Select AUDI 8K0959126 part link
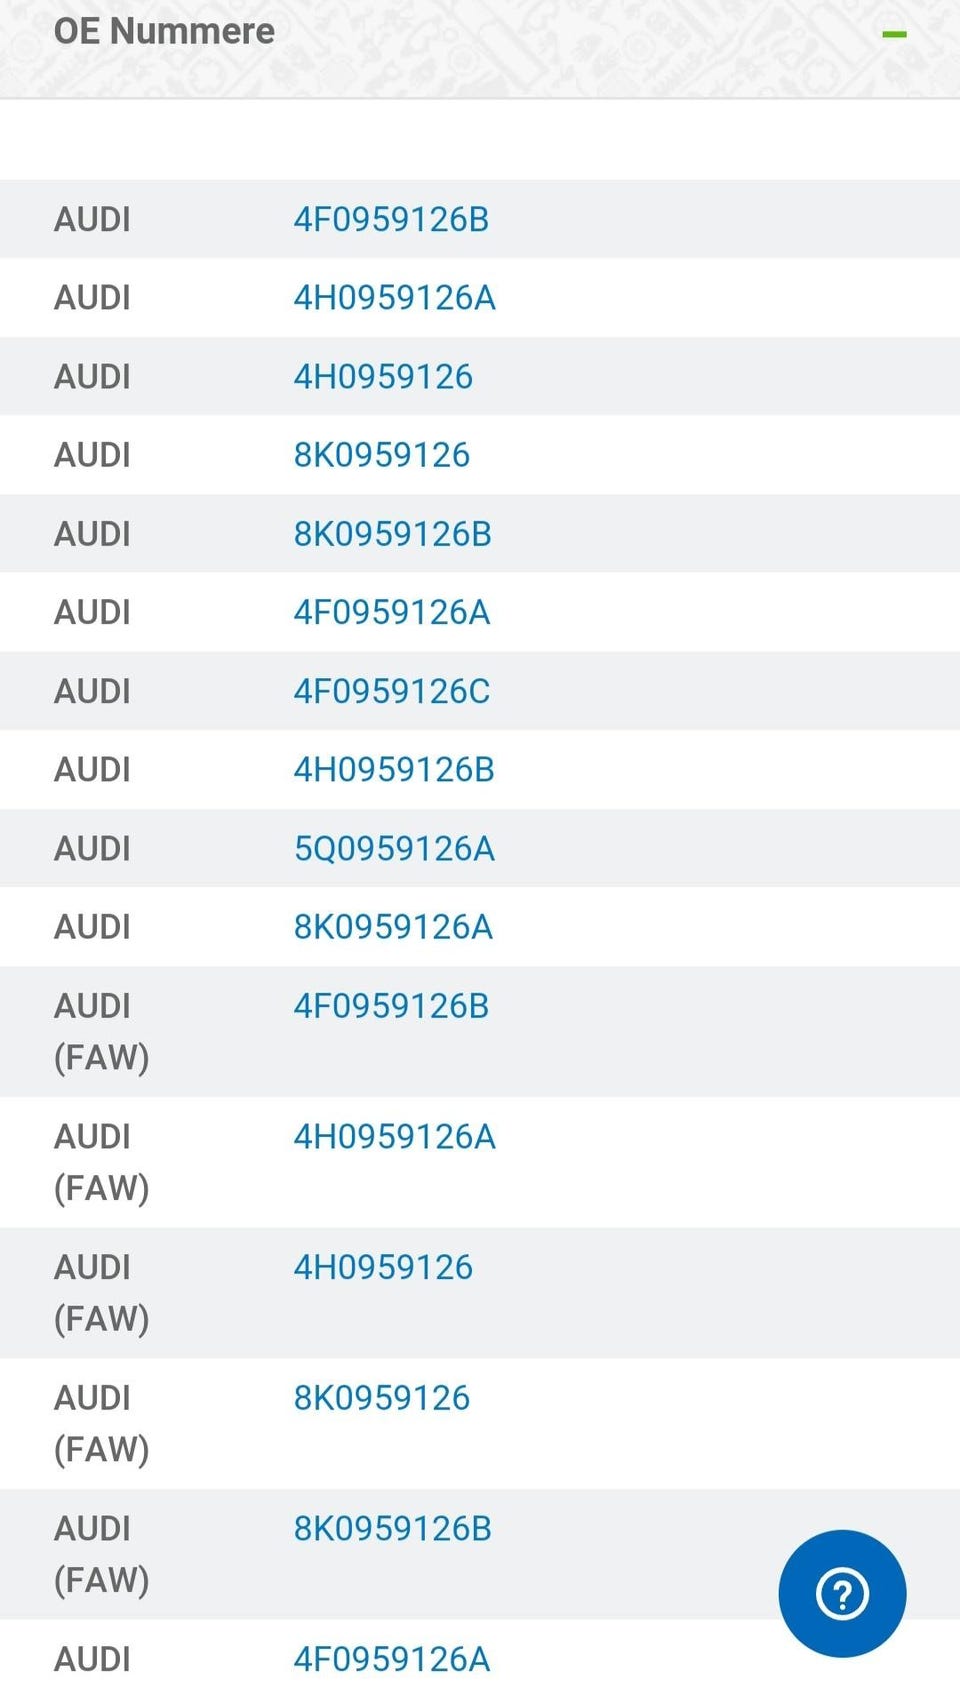The height and width of the screenshot is (1687, 960). pyautogui.click(x=381, y=454)
